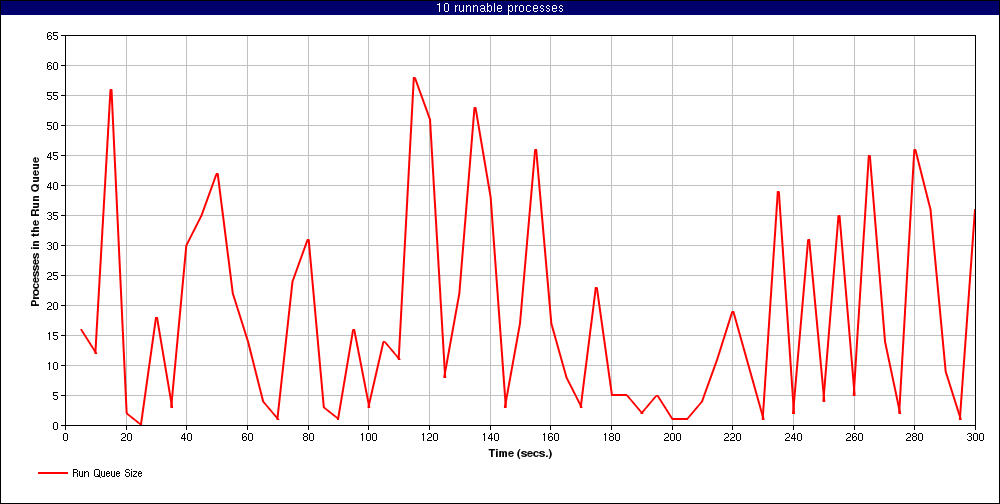The width and height of the screenshot is (1000, 504).
Task: Click the x-axis label 60
Action: [247, 437]
